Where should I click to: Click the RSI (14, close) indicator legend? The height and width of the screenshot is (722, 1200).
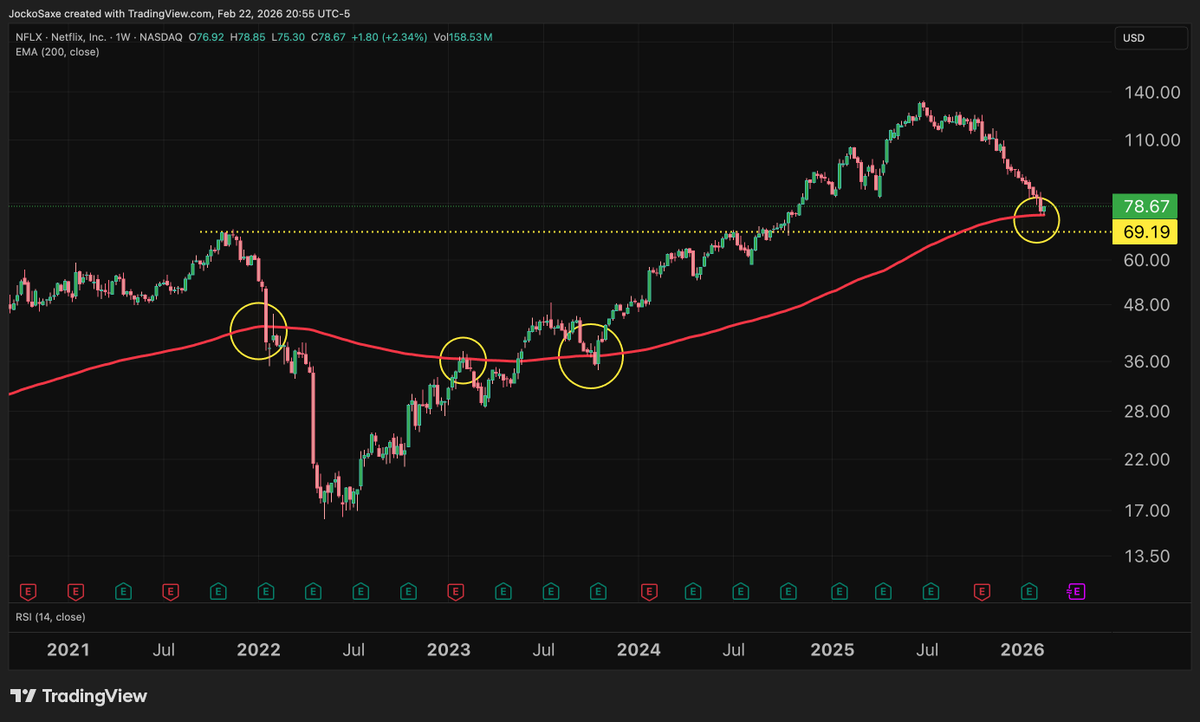coord(50,617)
